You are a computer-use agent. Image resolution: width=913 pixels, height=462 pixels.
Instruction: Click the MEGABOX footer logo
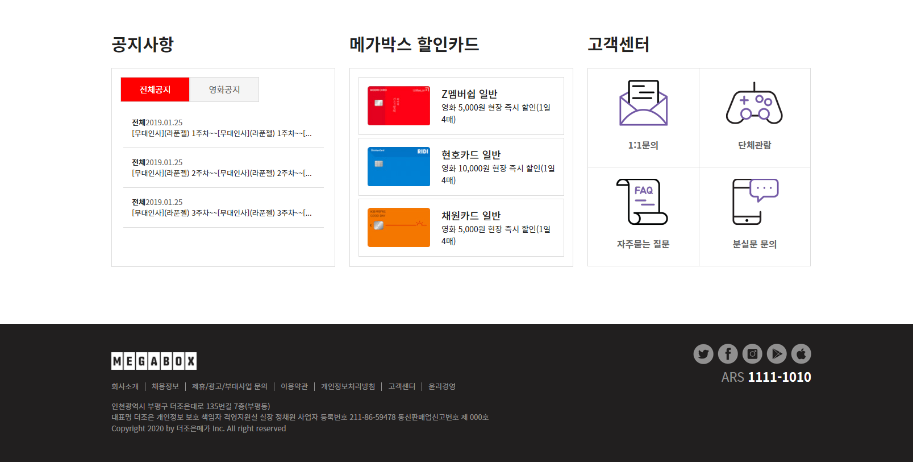click(154, 361)
